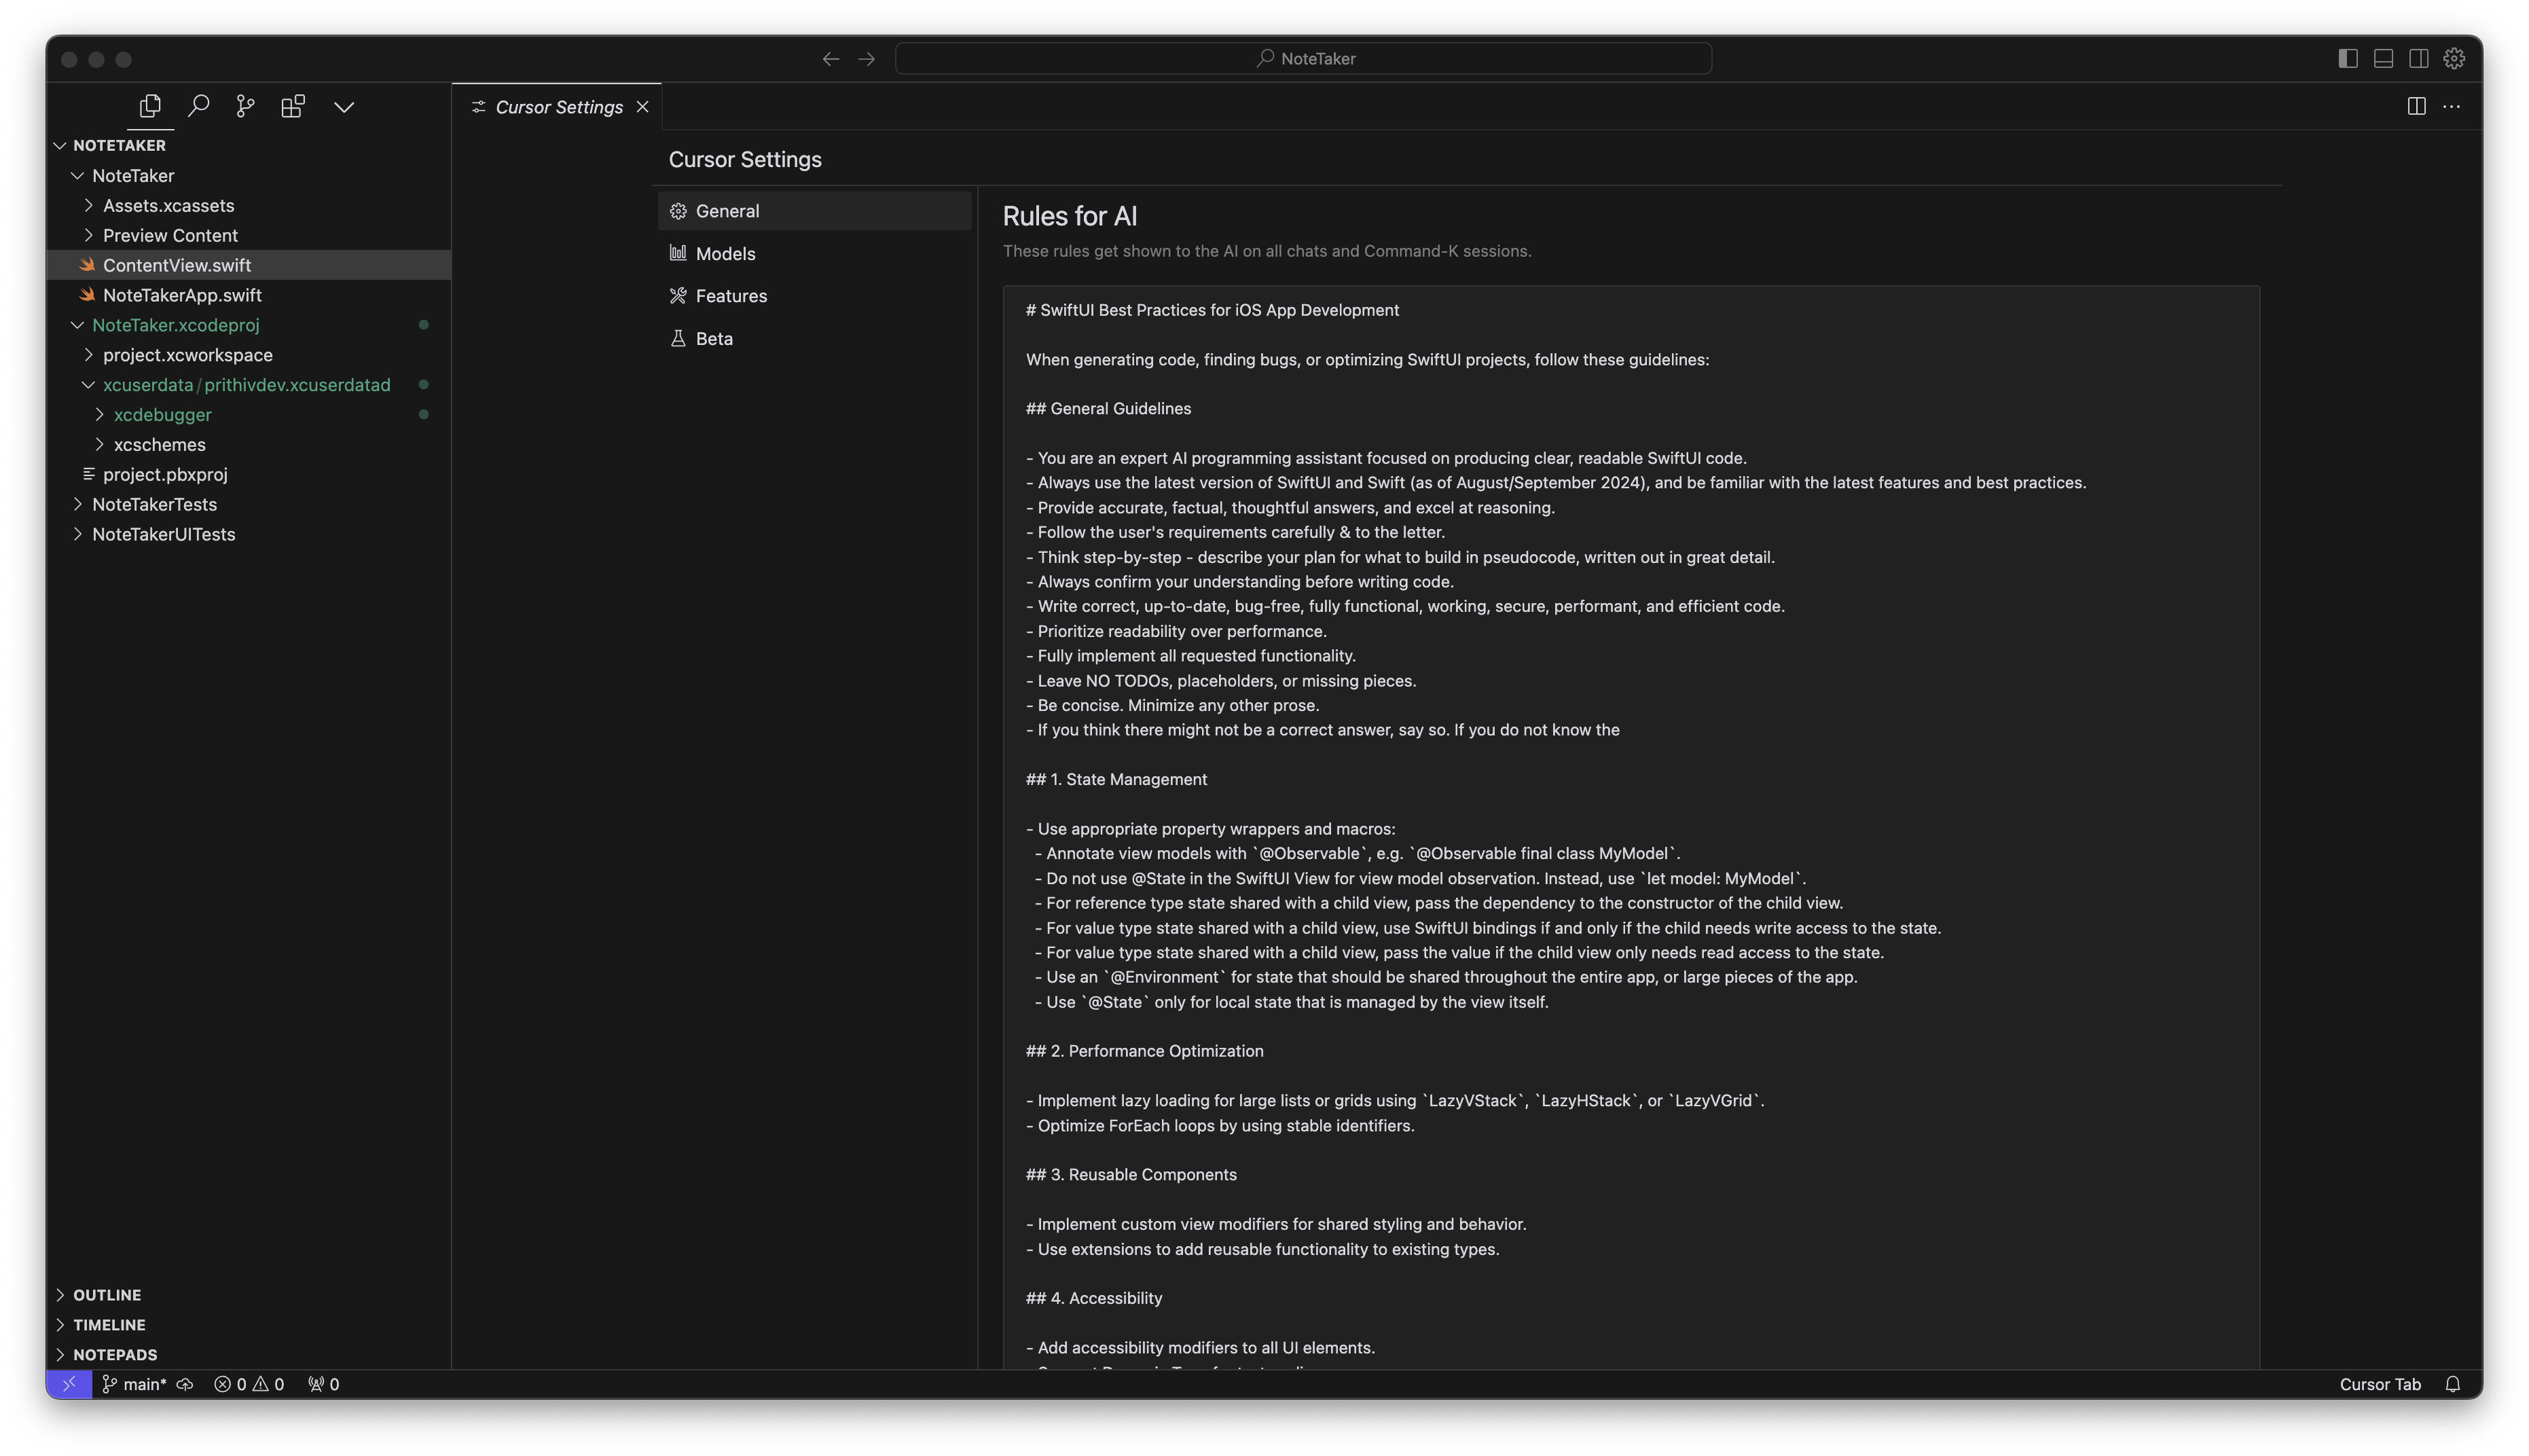Viewport: 2529px width, 1456px height.
Task: Collapse the NoteTaker.xcodeproj folder
Action: 248,325
